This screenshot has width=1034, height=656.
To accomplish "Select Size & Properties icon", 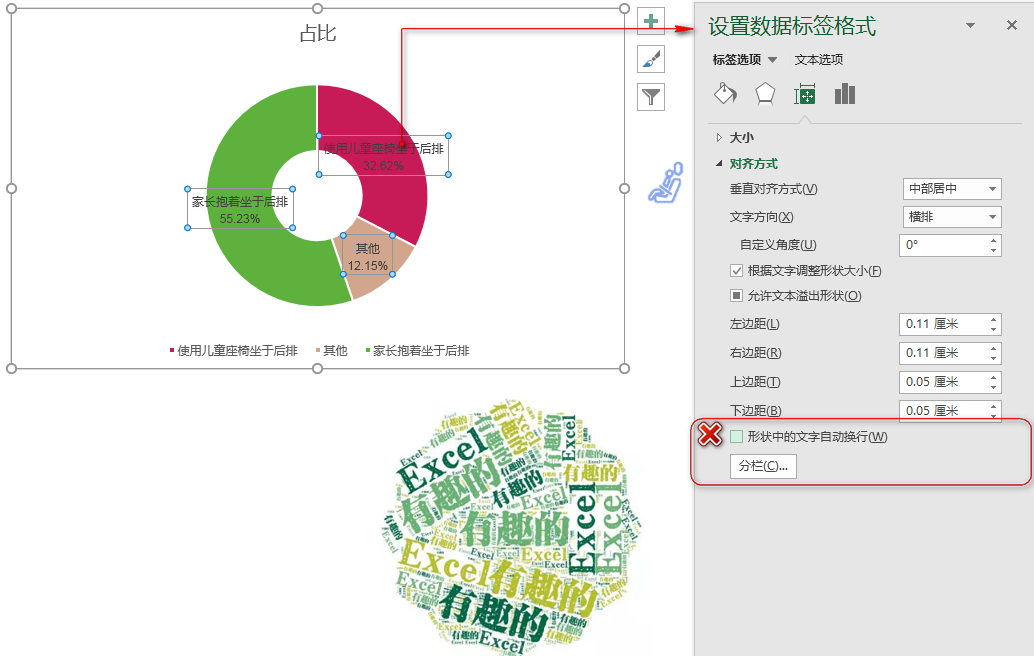I will click(805, 94).
